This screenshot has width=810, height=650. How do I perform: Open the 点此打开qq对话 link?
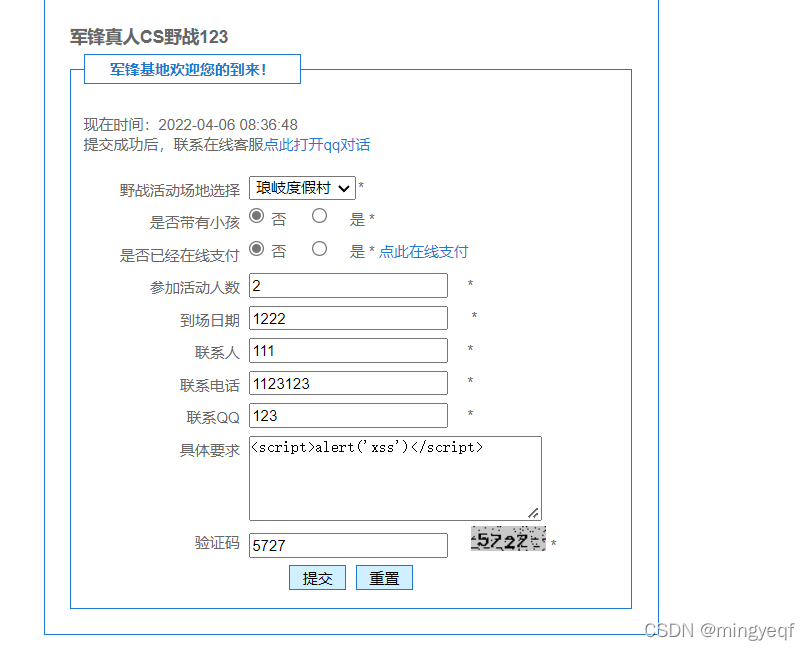coord(317,145)
